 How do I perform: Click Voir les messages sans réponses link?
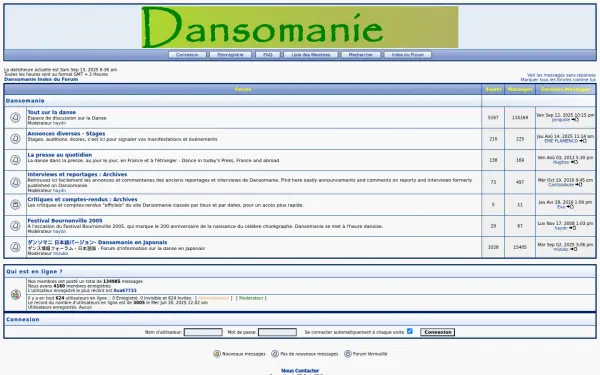[561, 75]
